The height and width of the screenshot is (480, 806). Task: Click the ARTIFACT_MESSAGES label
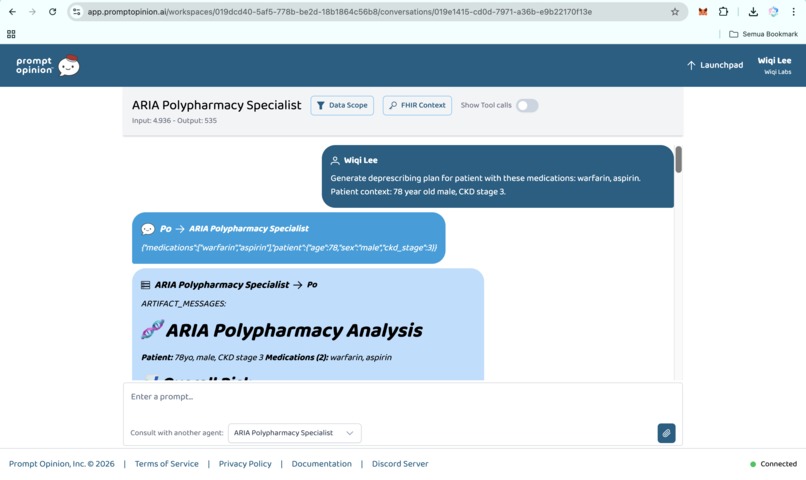coord(184,304)
